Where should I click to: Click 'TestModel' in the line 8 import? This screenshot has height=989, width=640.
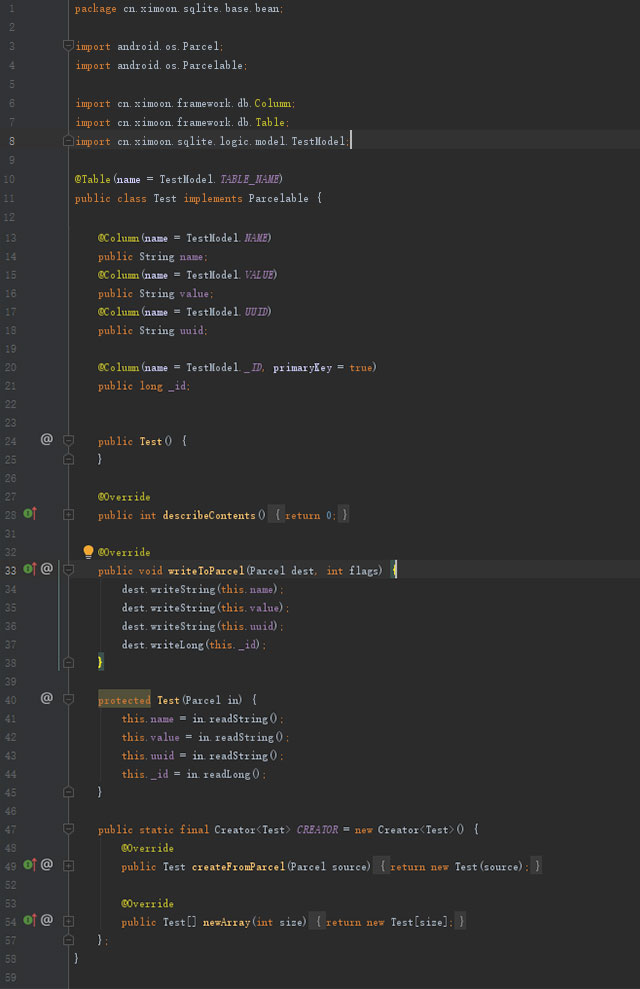(x=318, y=141)
